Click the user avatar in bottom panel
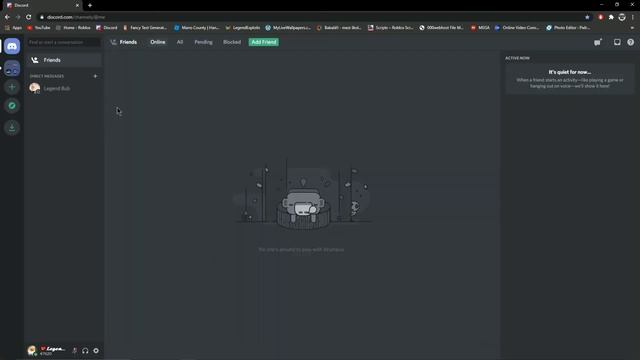 [x=32, y=350]
